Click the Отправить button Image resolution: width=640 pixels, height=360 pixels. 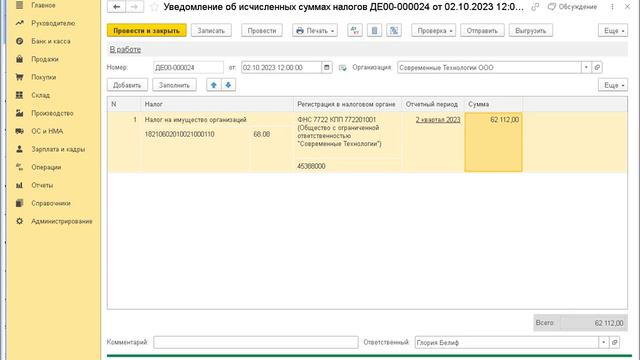pyautogui.click(x=482, y=31)
